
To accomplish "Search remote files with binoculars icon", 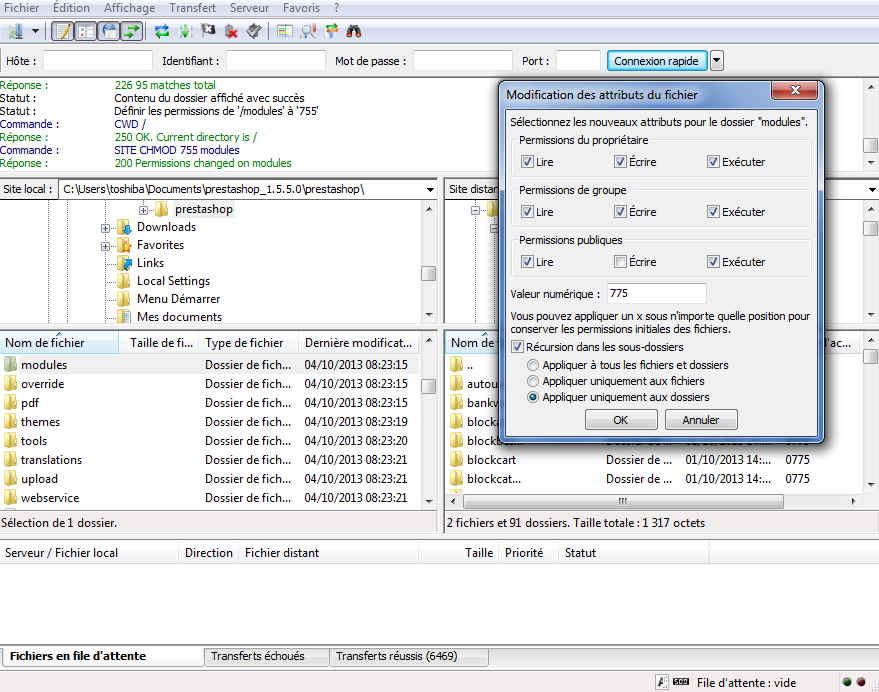I will (354, 31).
